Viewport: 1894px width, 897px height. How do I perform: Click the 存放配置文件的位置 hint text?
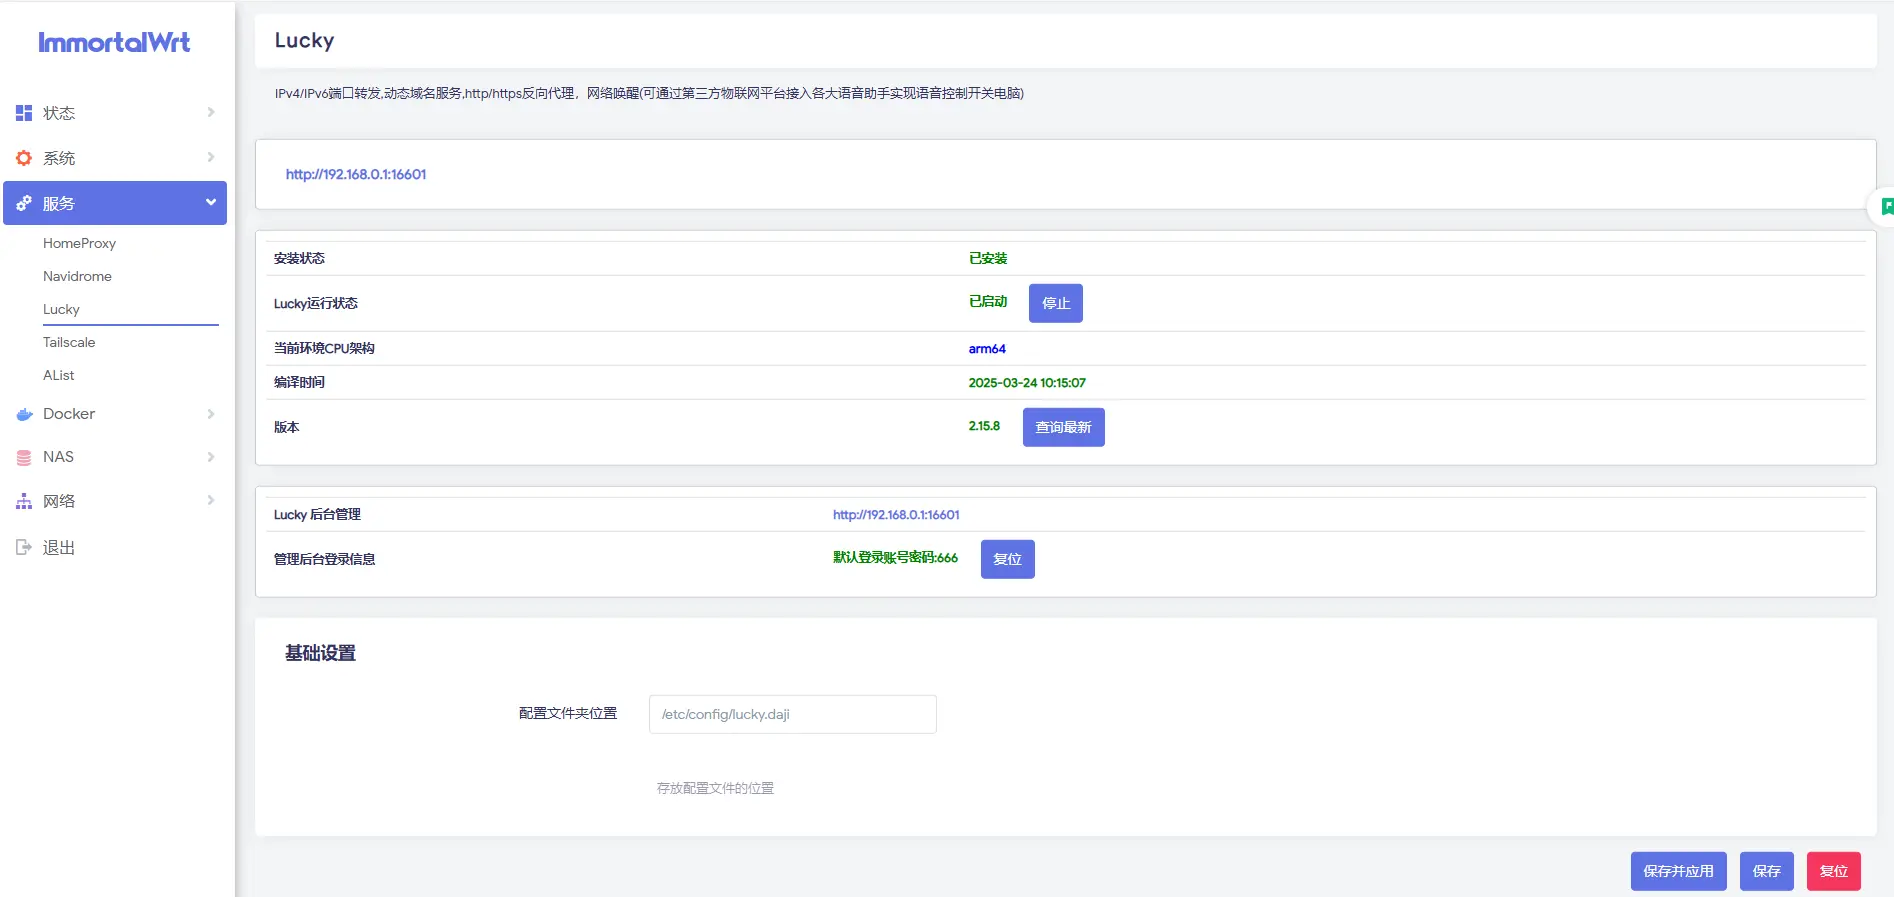click(715, 788)
